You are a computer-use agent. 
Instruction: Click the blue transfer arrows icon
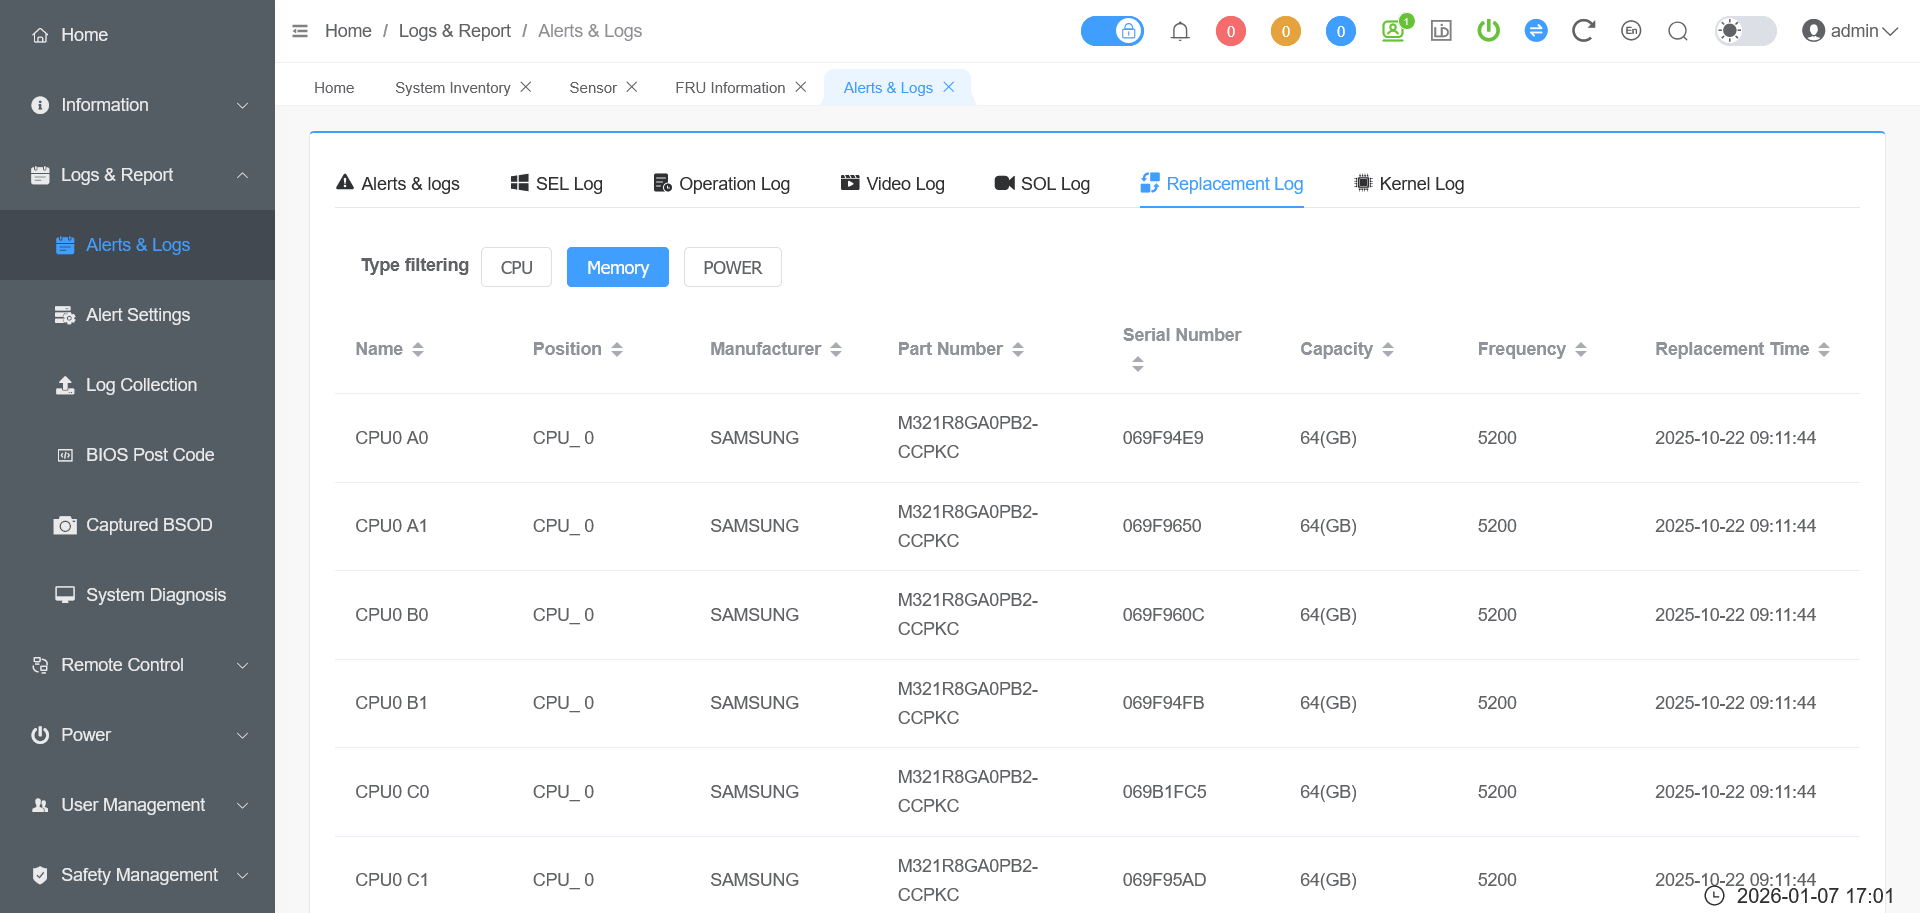(x=1535, y=31)
